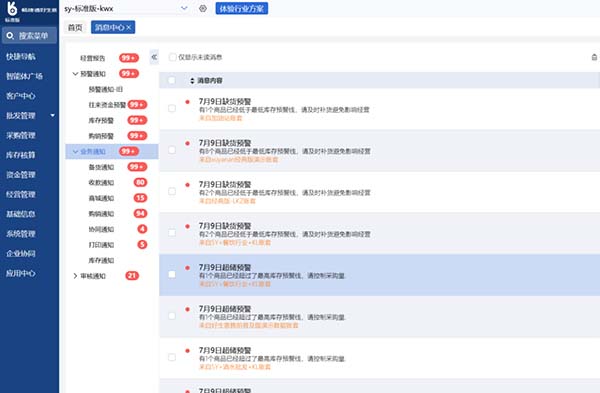Switch to the 首页 tab
The width and height of the screenshot is (600, 393).
[x=75, y=28]
